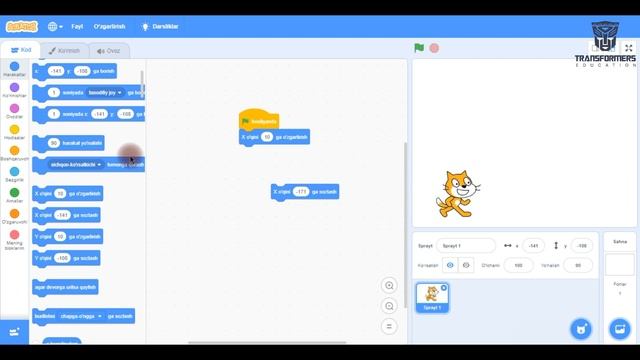Open the add extension button
The height and width of the screenshot is (360, 640).
coord(14,331)
